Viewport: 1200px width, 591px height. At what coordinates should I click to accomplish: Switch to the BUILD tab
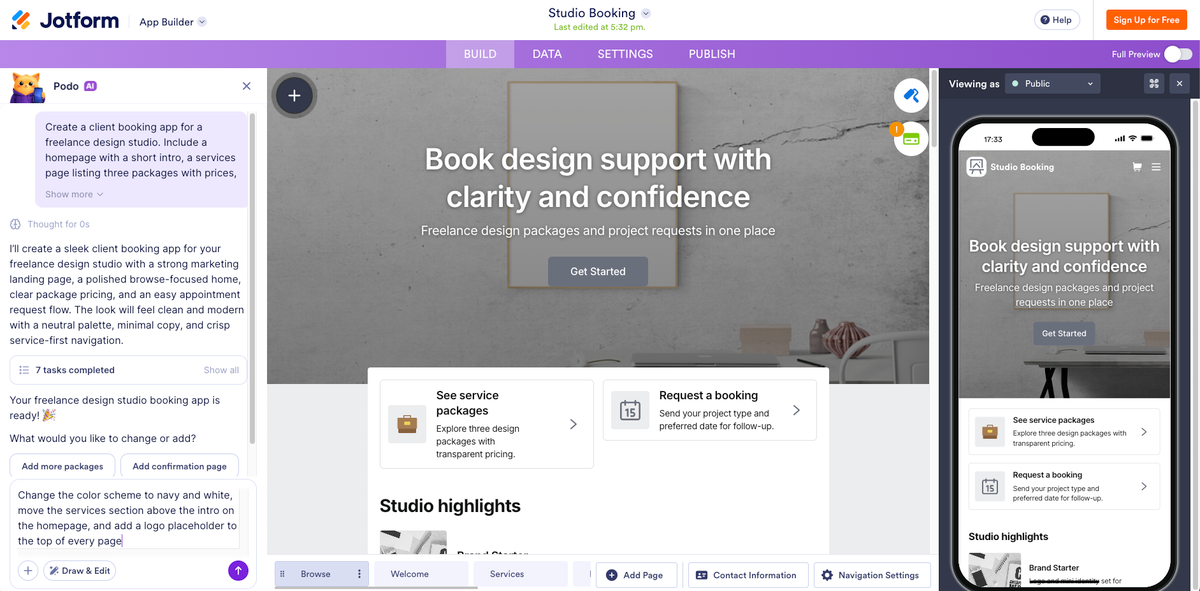tap(480, 54)
